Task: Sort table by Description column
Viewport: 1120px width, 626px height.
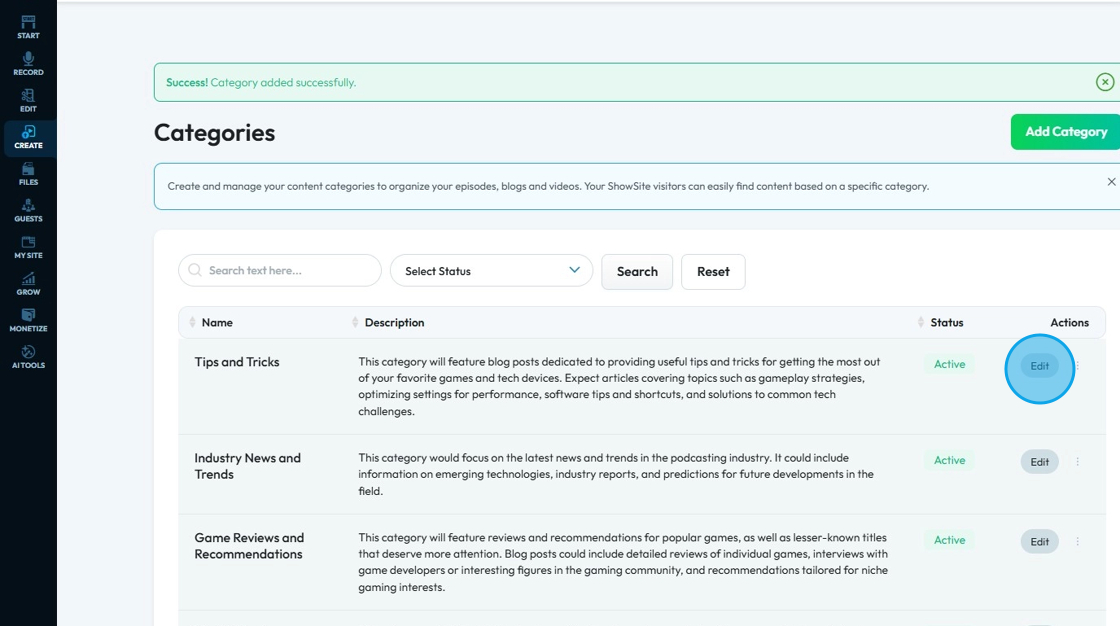Action: click(x=355, y=323)
